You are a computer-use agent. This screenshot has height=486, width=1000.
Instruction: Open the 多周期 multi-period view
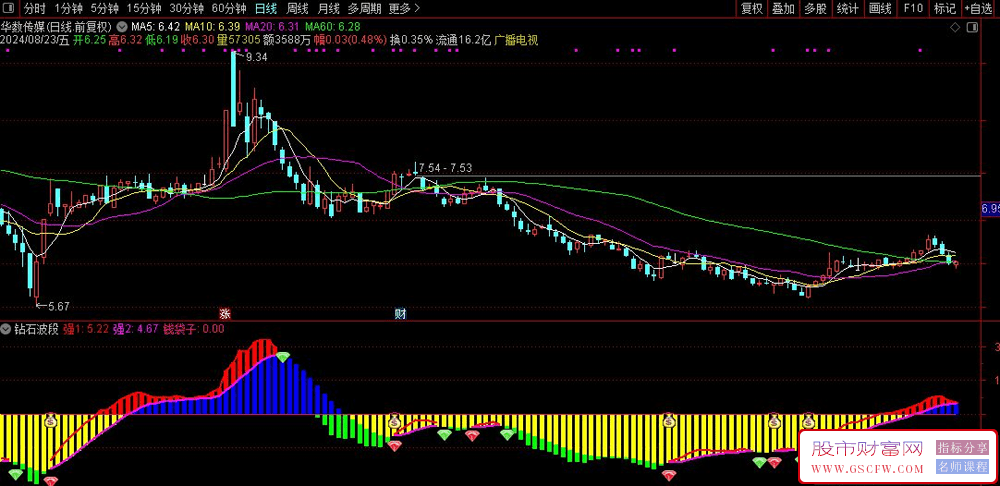pyautogui.click(x=365, y=9)
